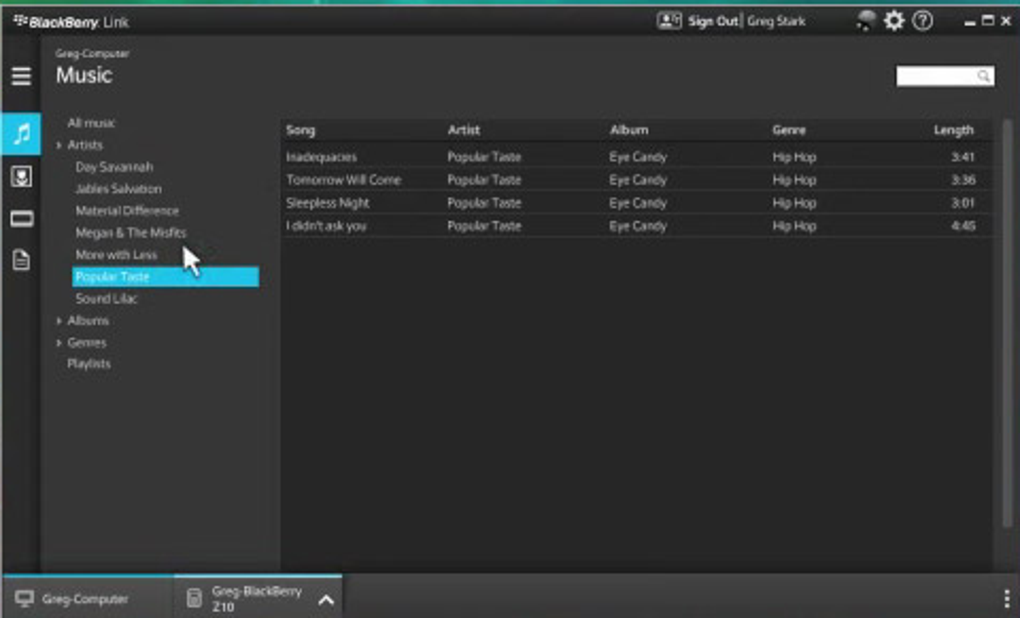Click the song list vertical scrollbar
Viewport: 1020px width, 618px height.
click(x=1007, y=322)
